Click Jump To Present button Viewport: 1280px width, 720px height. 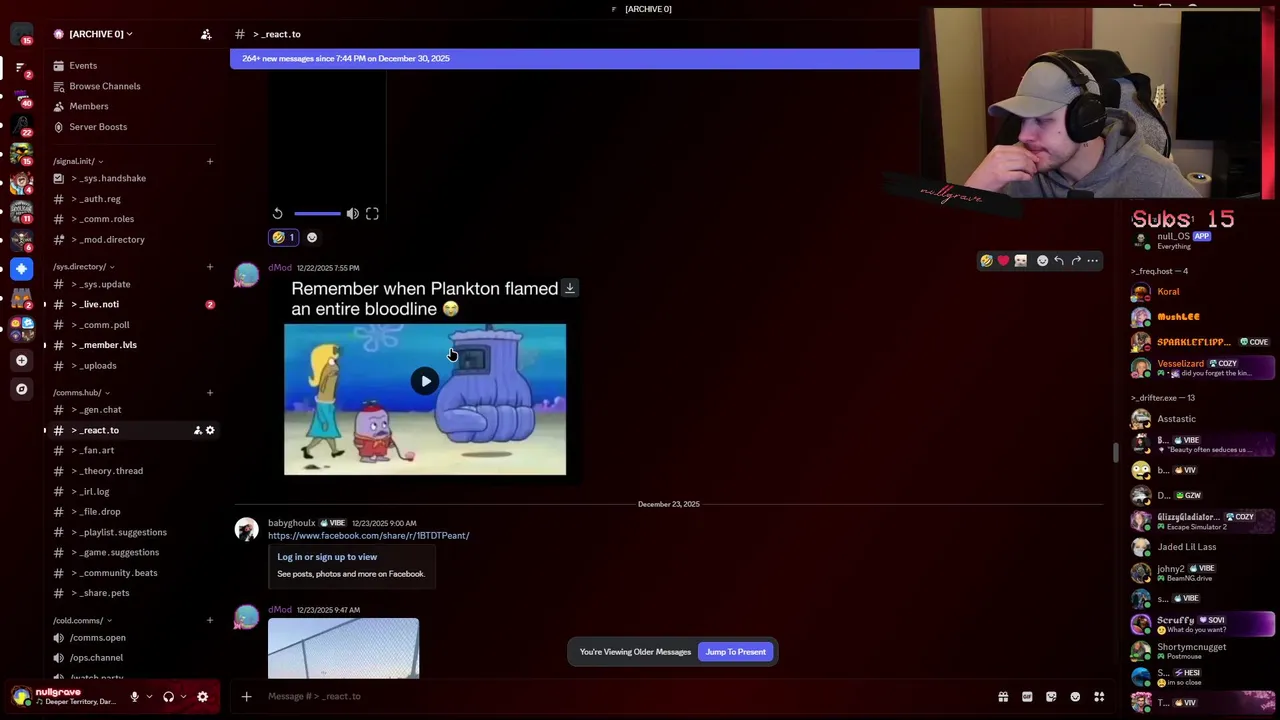click(x=736, y=652)
